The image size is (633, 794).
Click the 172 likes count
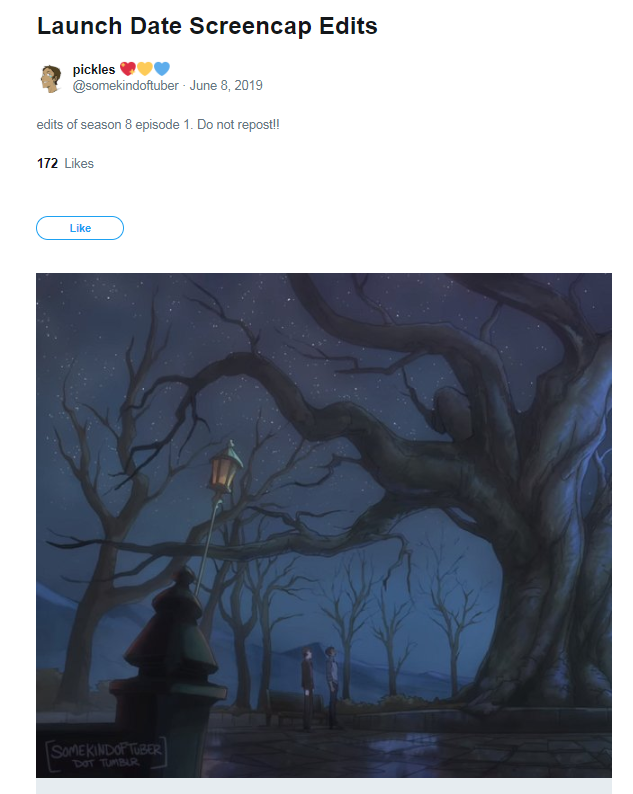click(47, 164)
